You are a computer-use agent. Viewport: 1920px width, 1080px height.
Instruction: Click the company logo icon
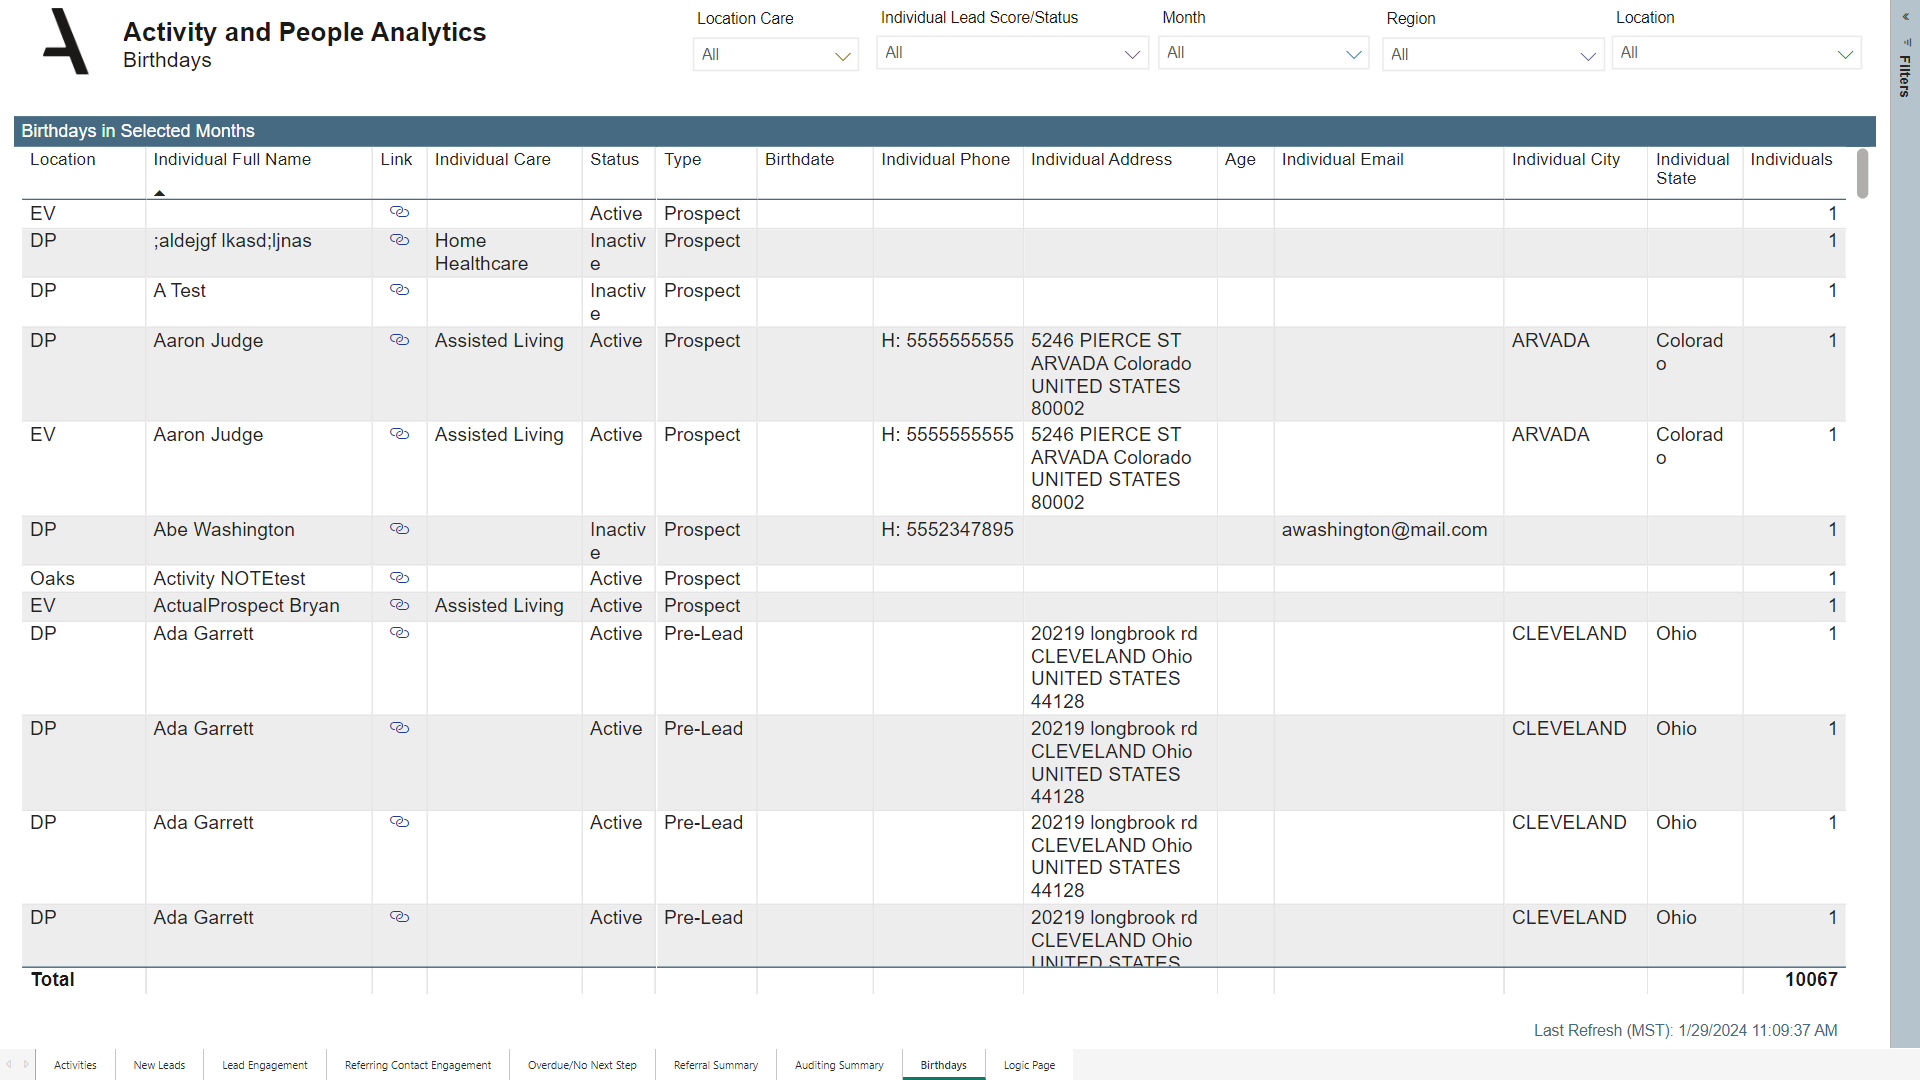pyautogui.click(x=66, y=42)
